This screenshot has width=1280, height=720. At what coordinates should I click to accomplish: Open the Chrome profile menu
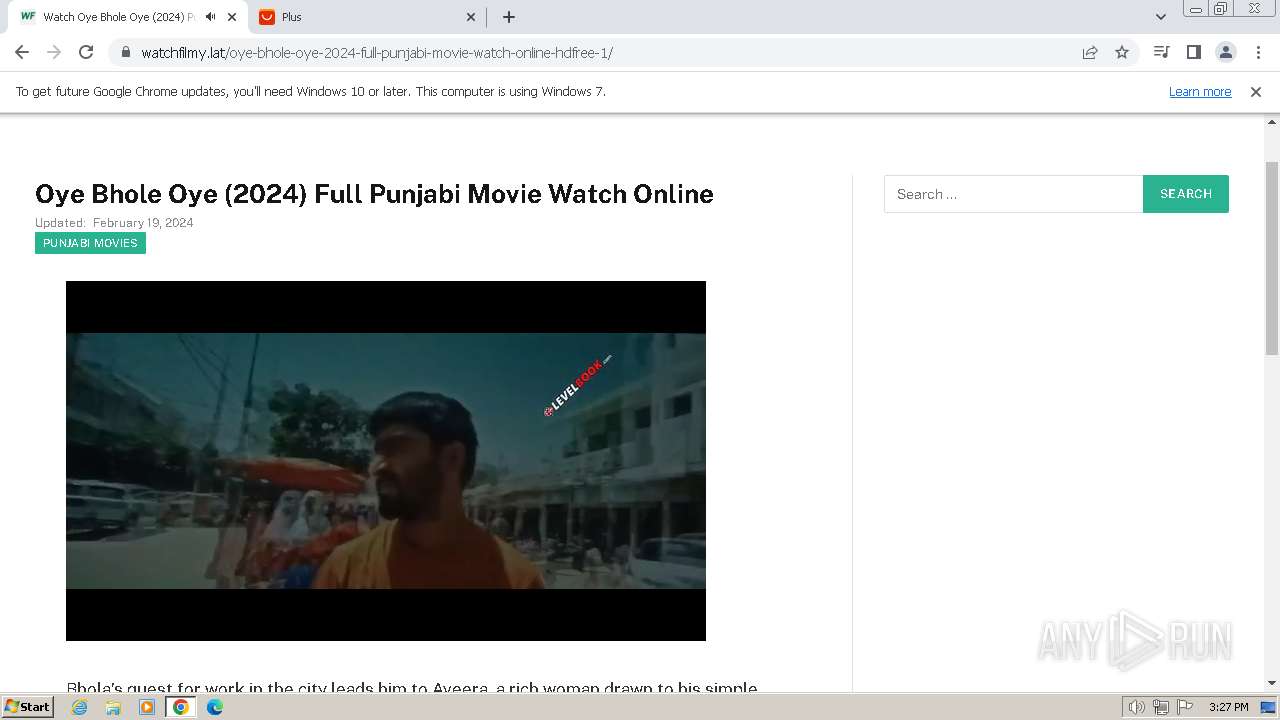click(1225, 52)
